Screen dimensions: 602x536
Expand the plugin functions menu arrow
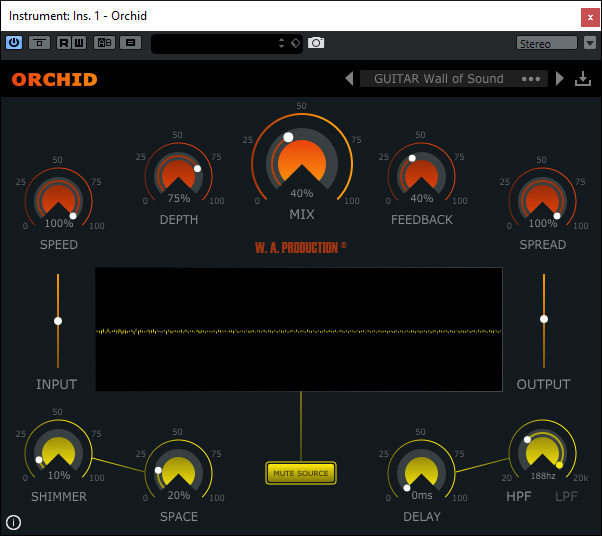coord(590,43)
